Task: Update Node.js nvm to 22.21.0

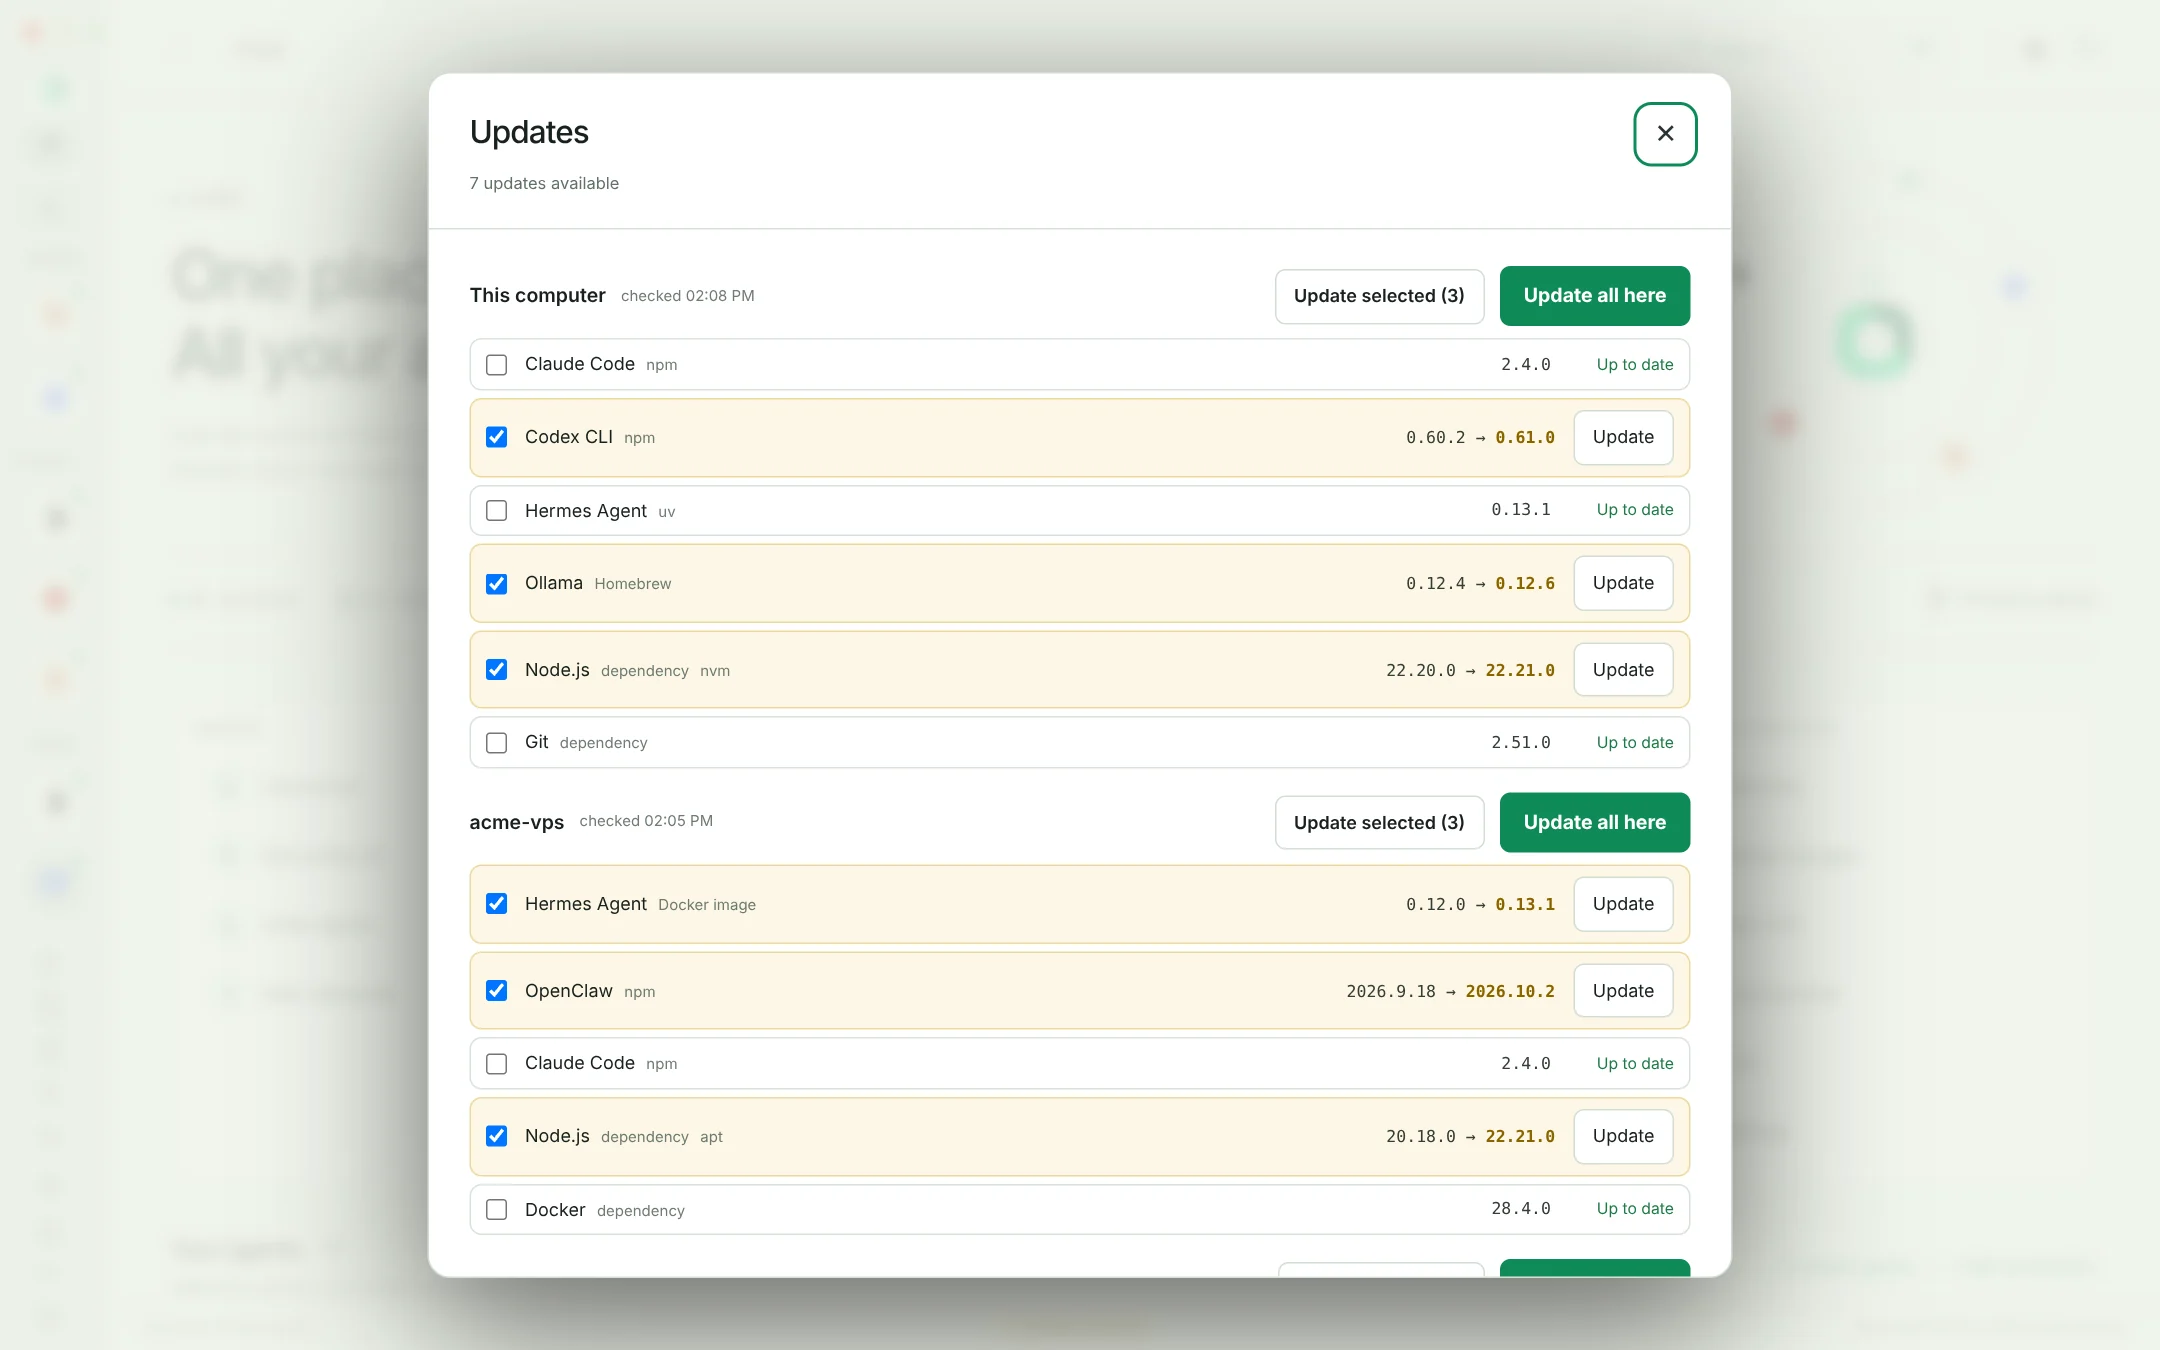Action: [x=1623, y=669]
